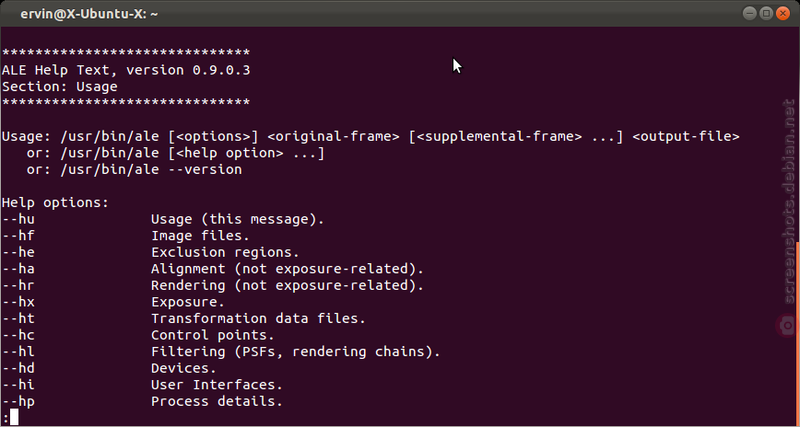Close the terminal window
Screen dimensions: 800x427
pos(783,14)
